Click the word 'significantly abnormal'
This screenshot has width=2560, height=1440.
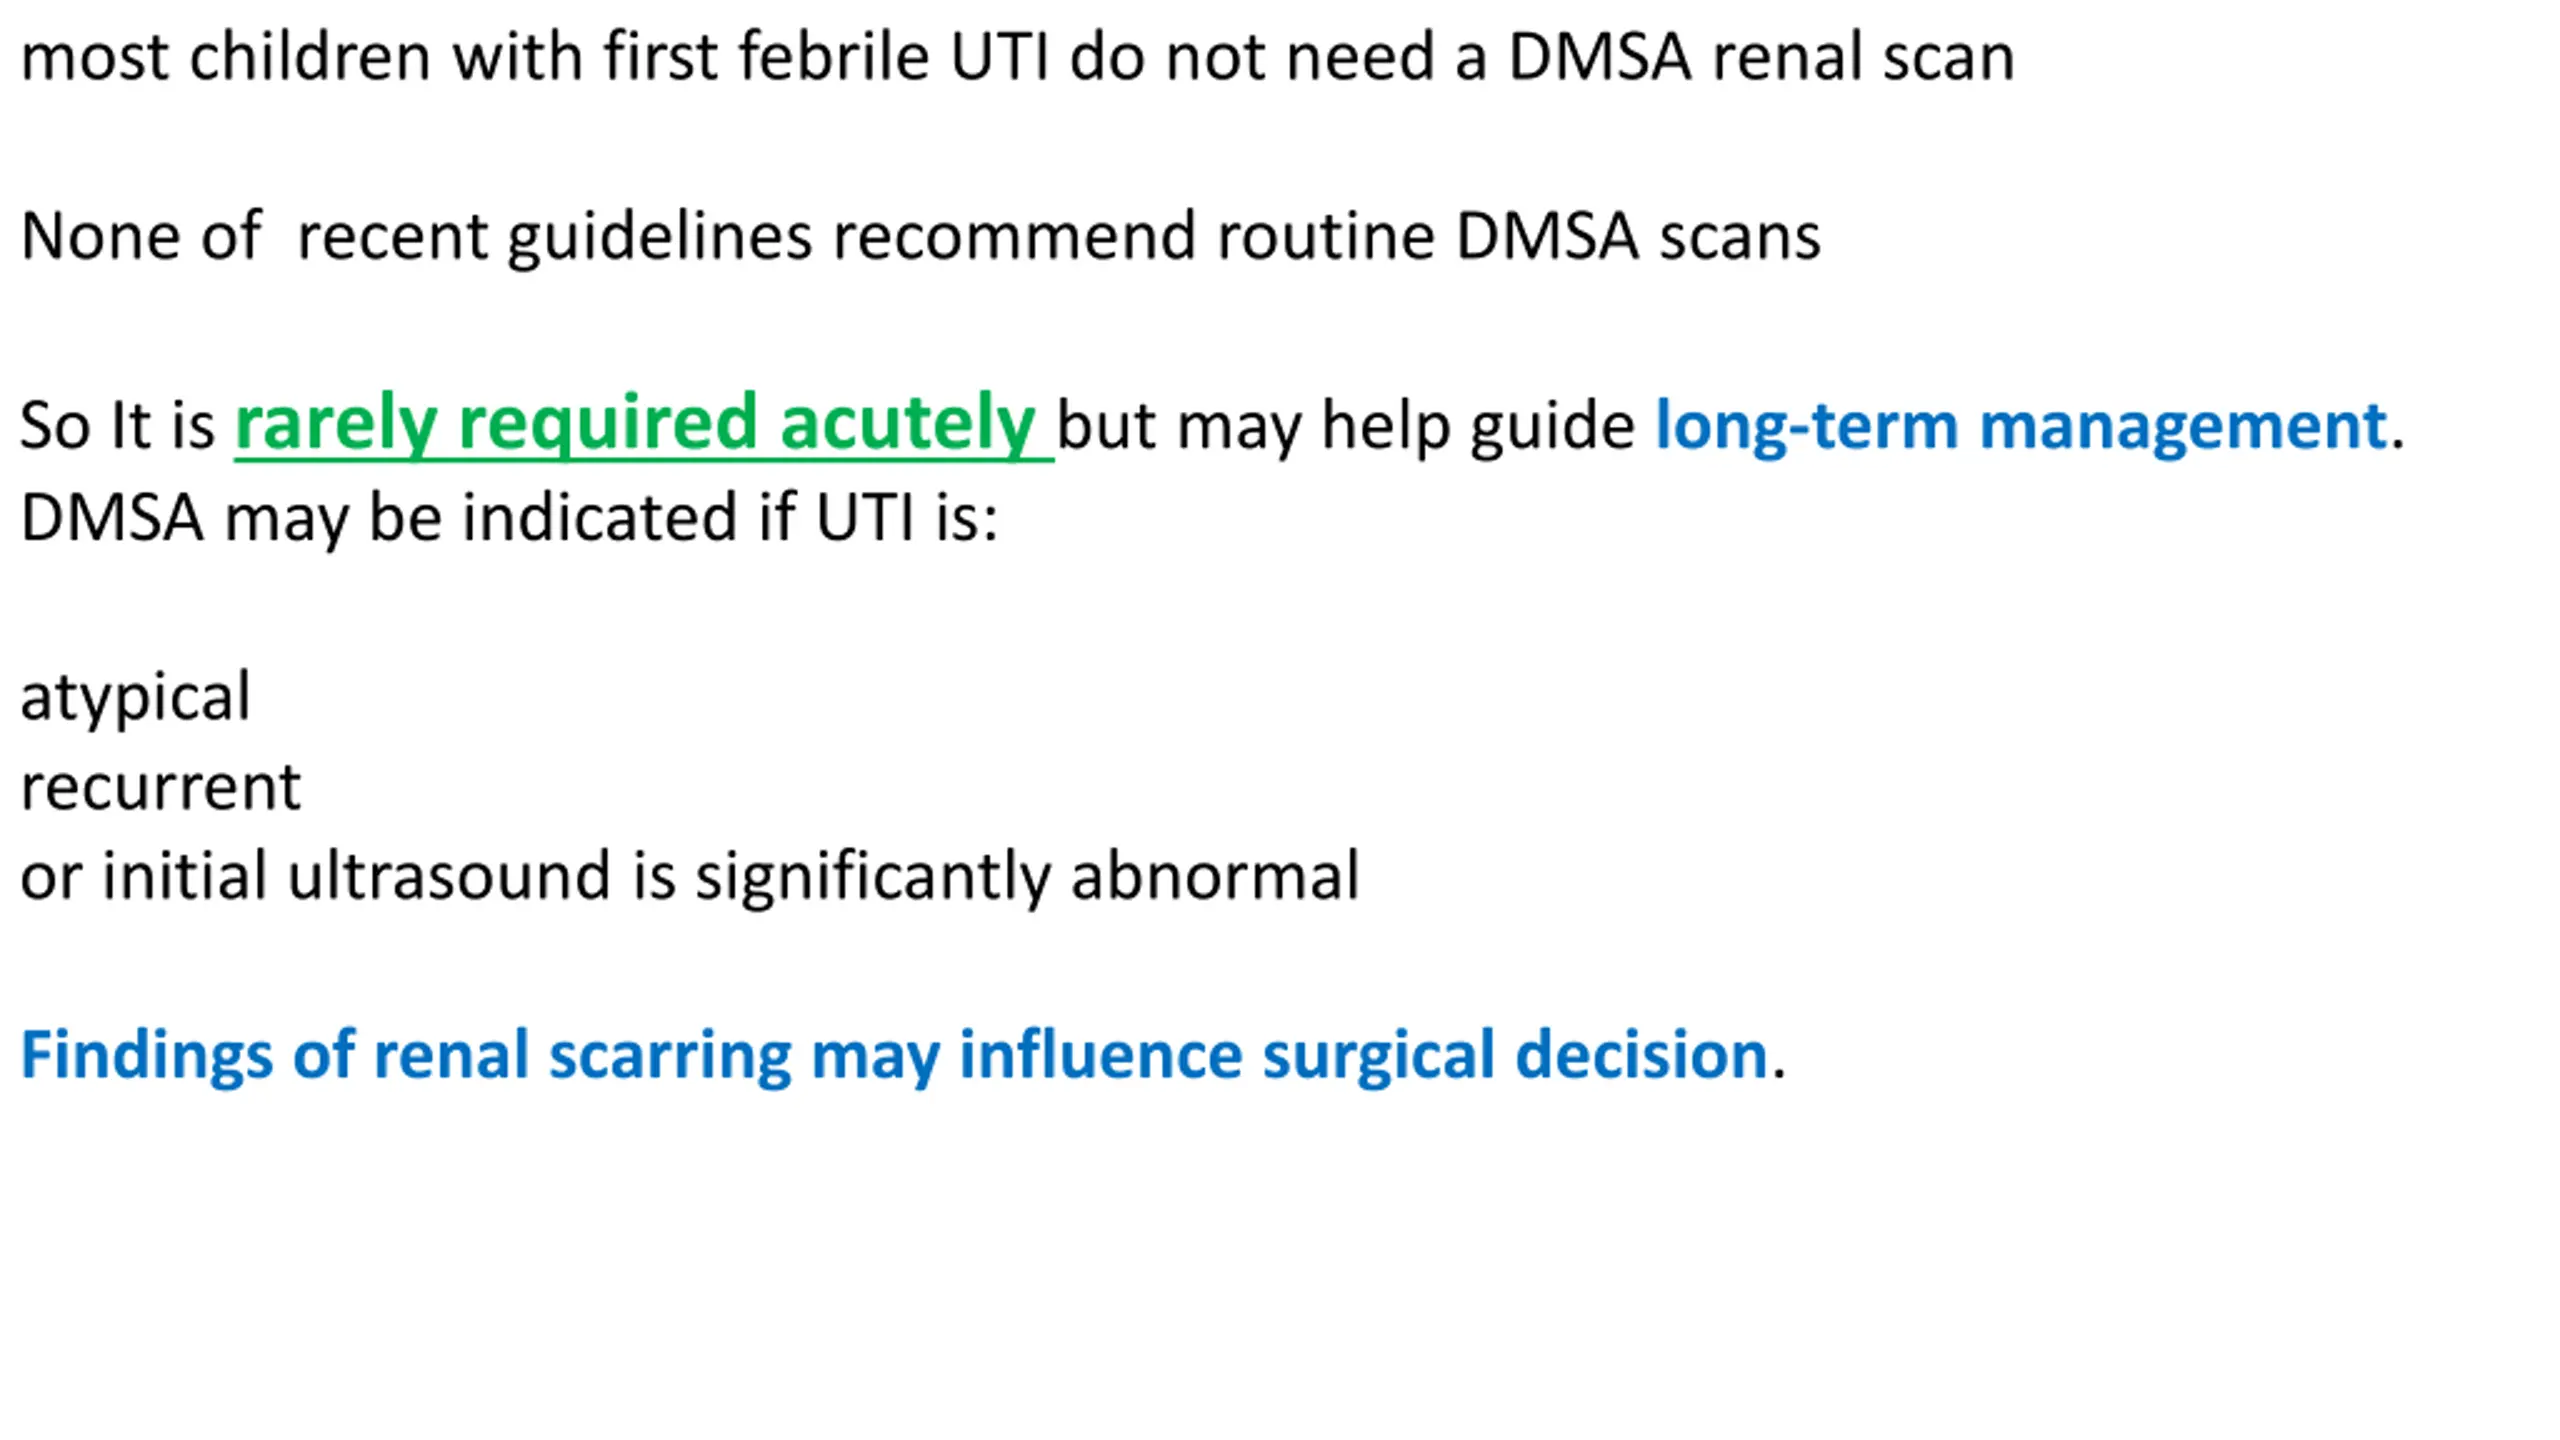click(x=1027, y=877)
